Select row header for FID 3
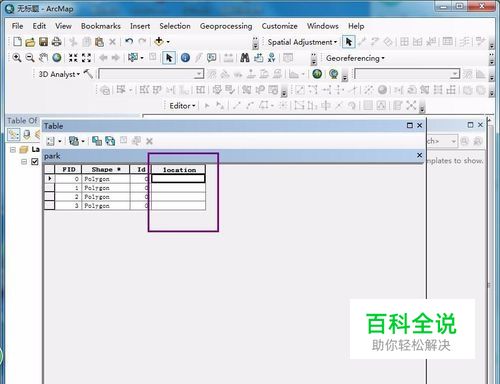This screenshot has width=500, height=384. tap(49, 206)
